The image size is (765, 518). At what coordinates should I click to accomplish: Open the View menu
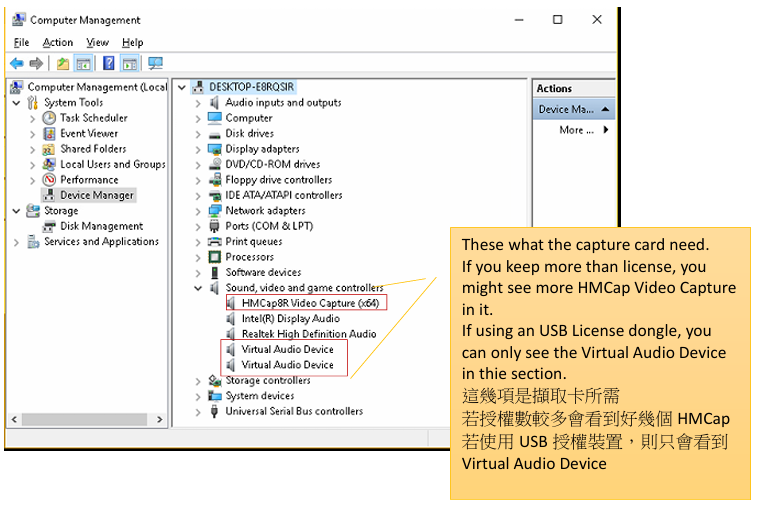[97, 42]
